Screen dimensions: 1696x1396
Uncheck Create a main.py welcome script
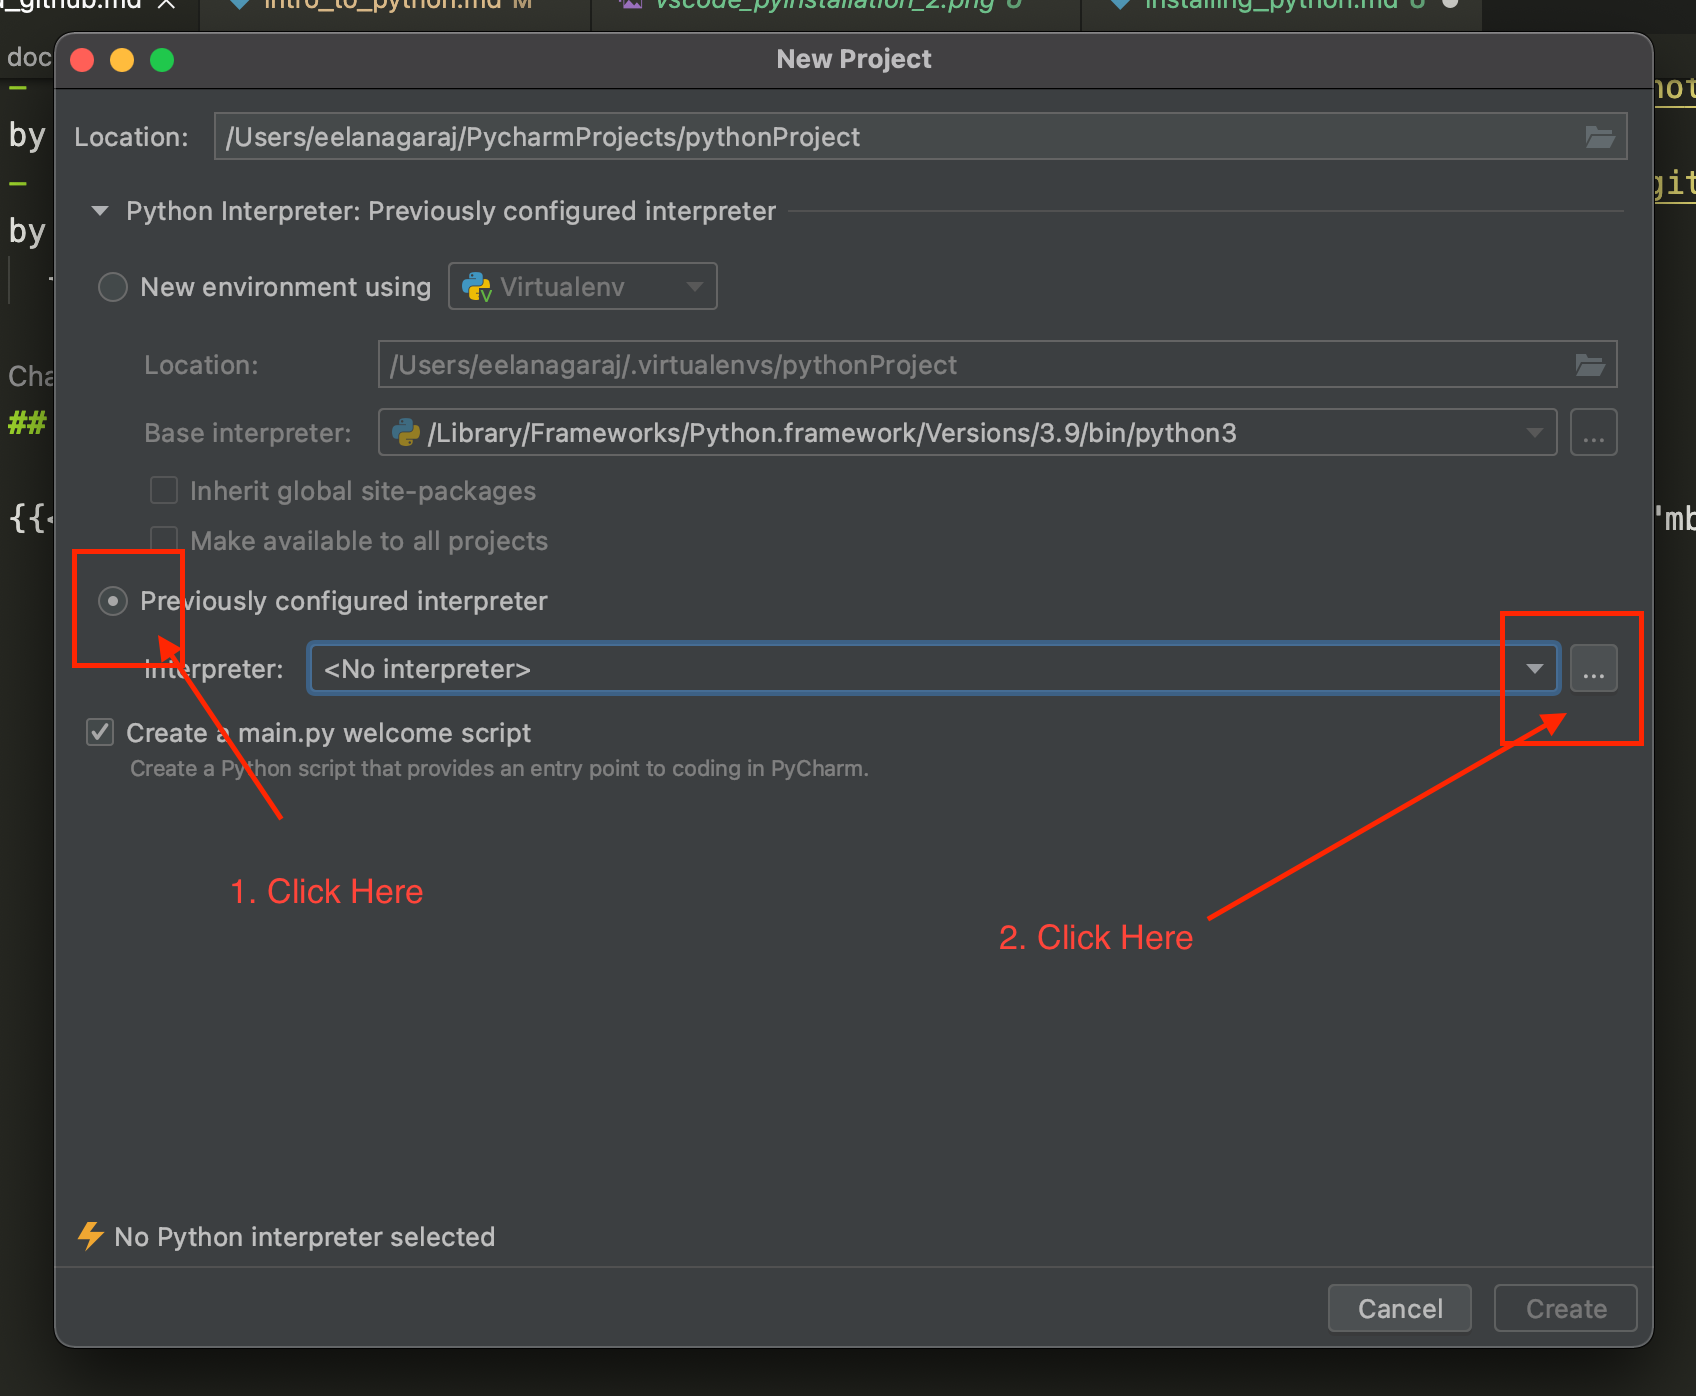(x=100, y=732)
